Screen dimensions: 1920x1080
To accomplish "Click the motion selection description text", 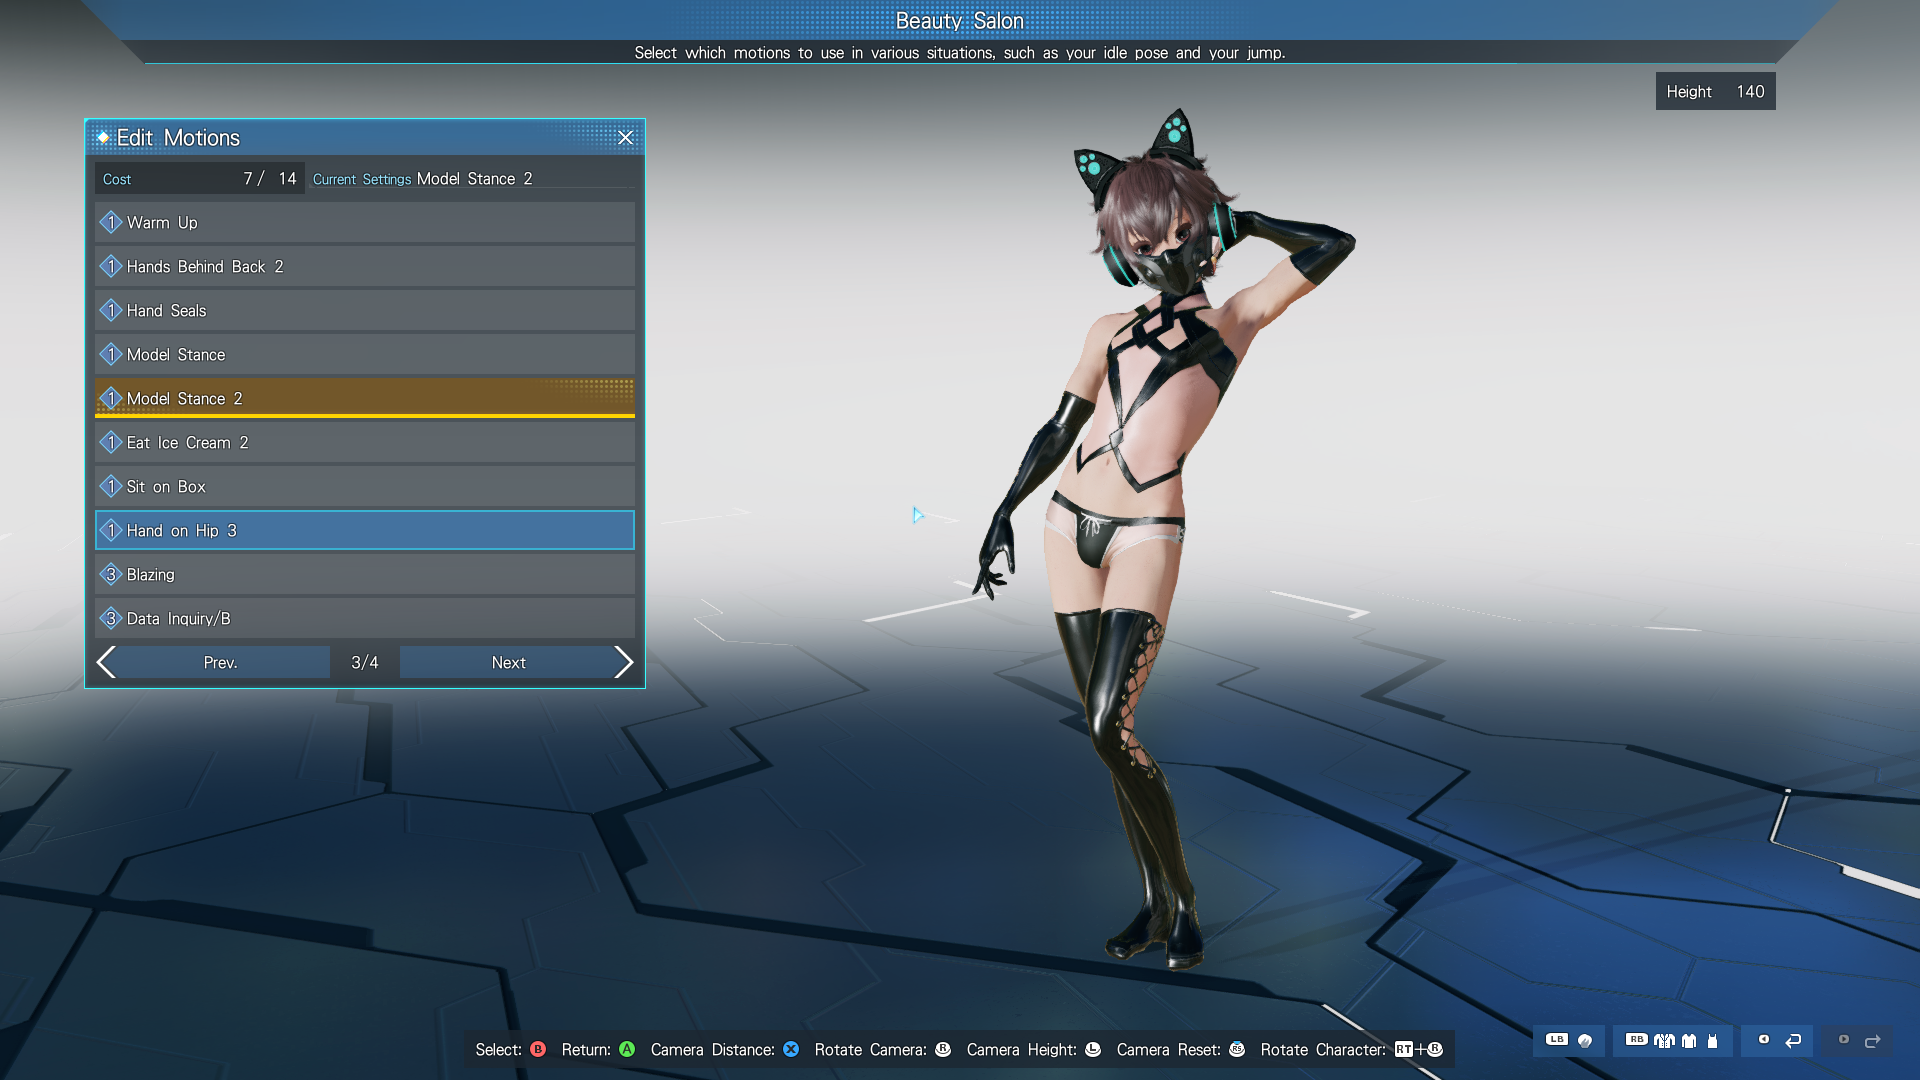I will [x=959, y=53].
